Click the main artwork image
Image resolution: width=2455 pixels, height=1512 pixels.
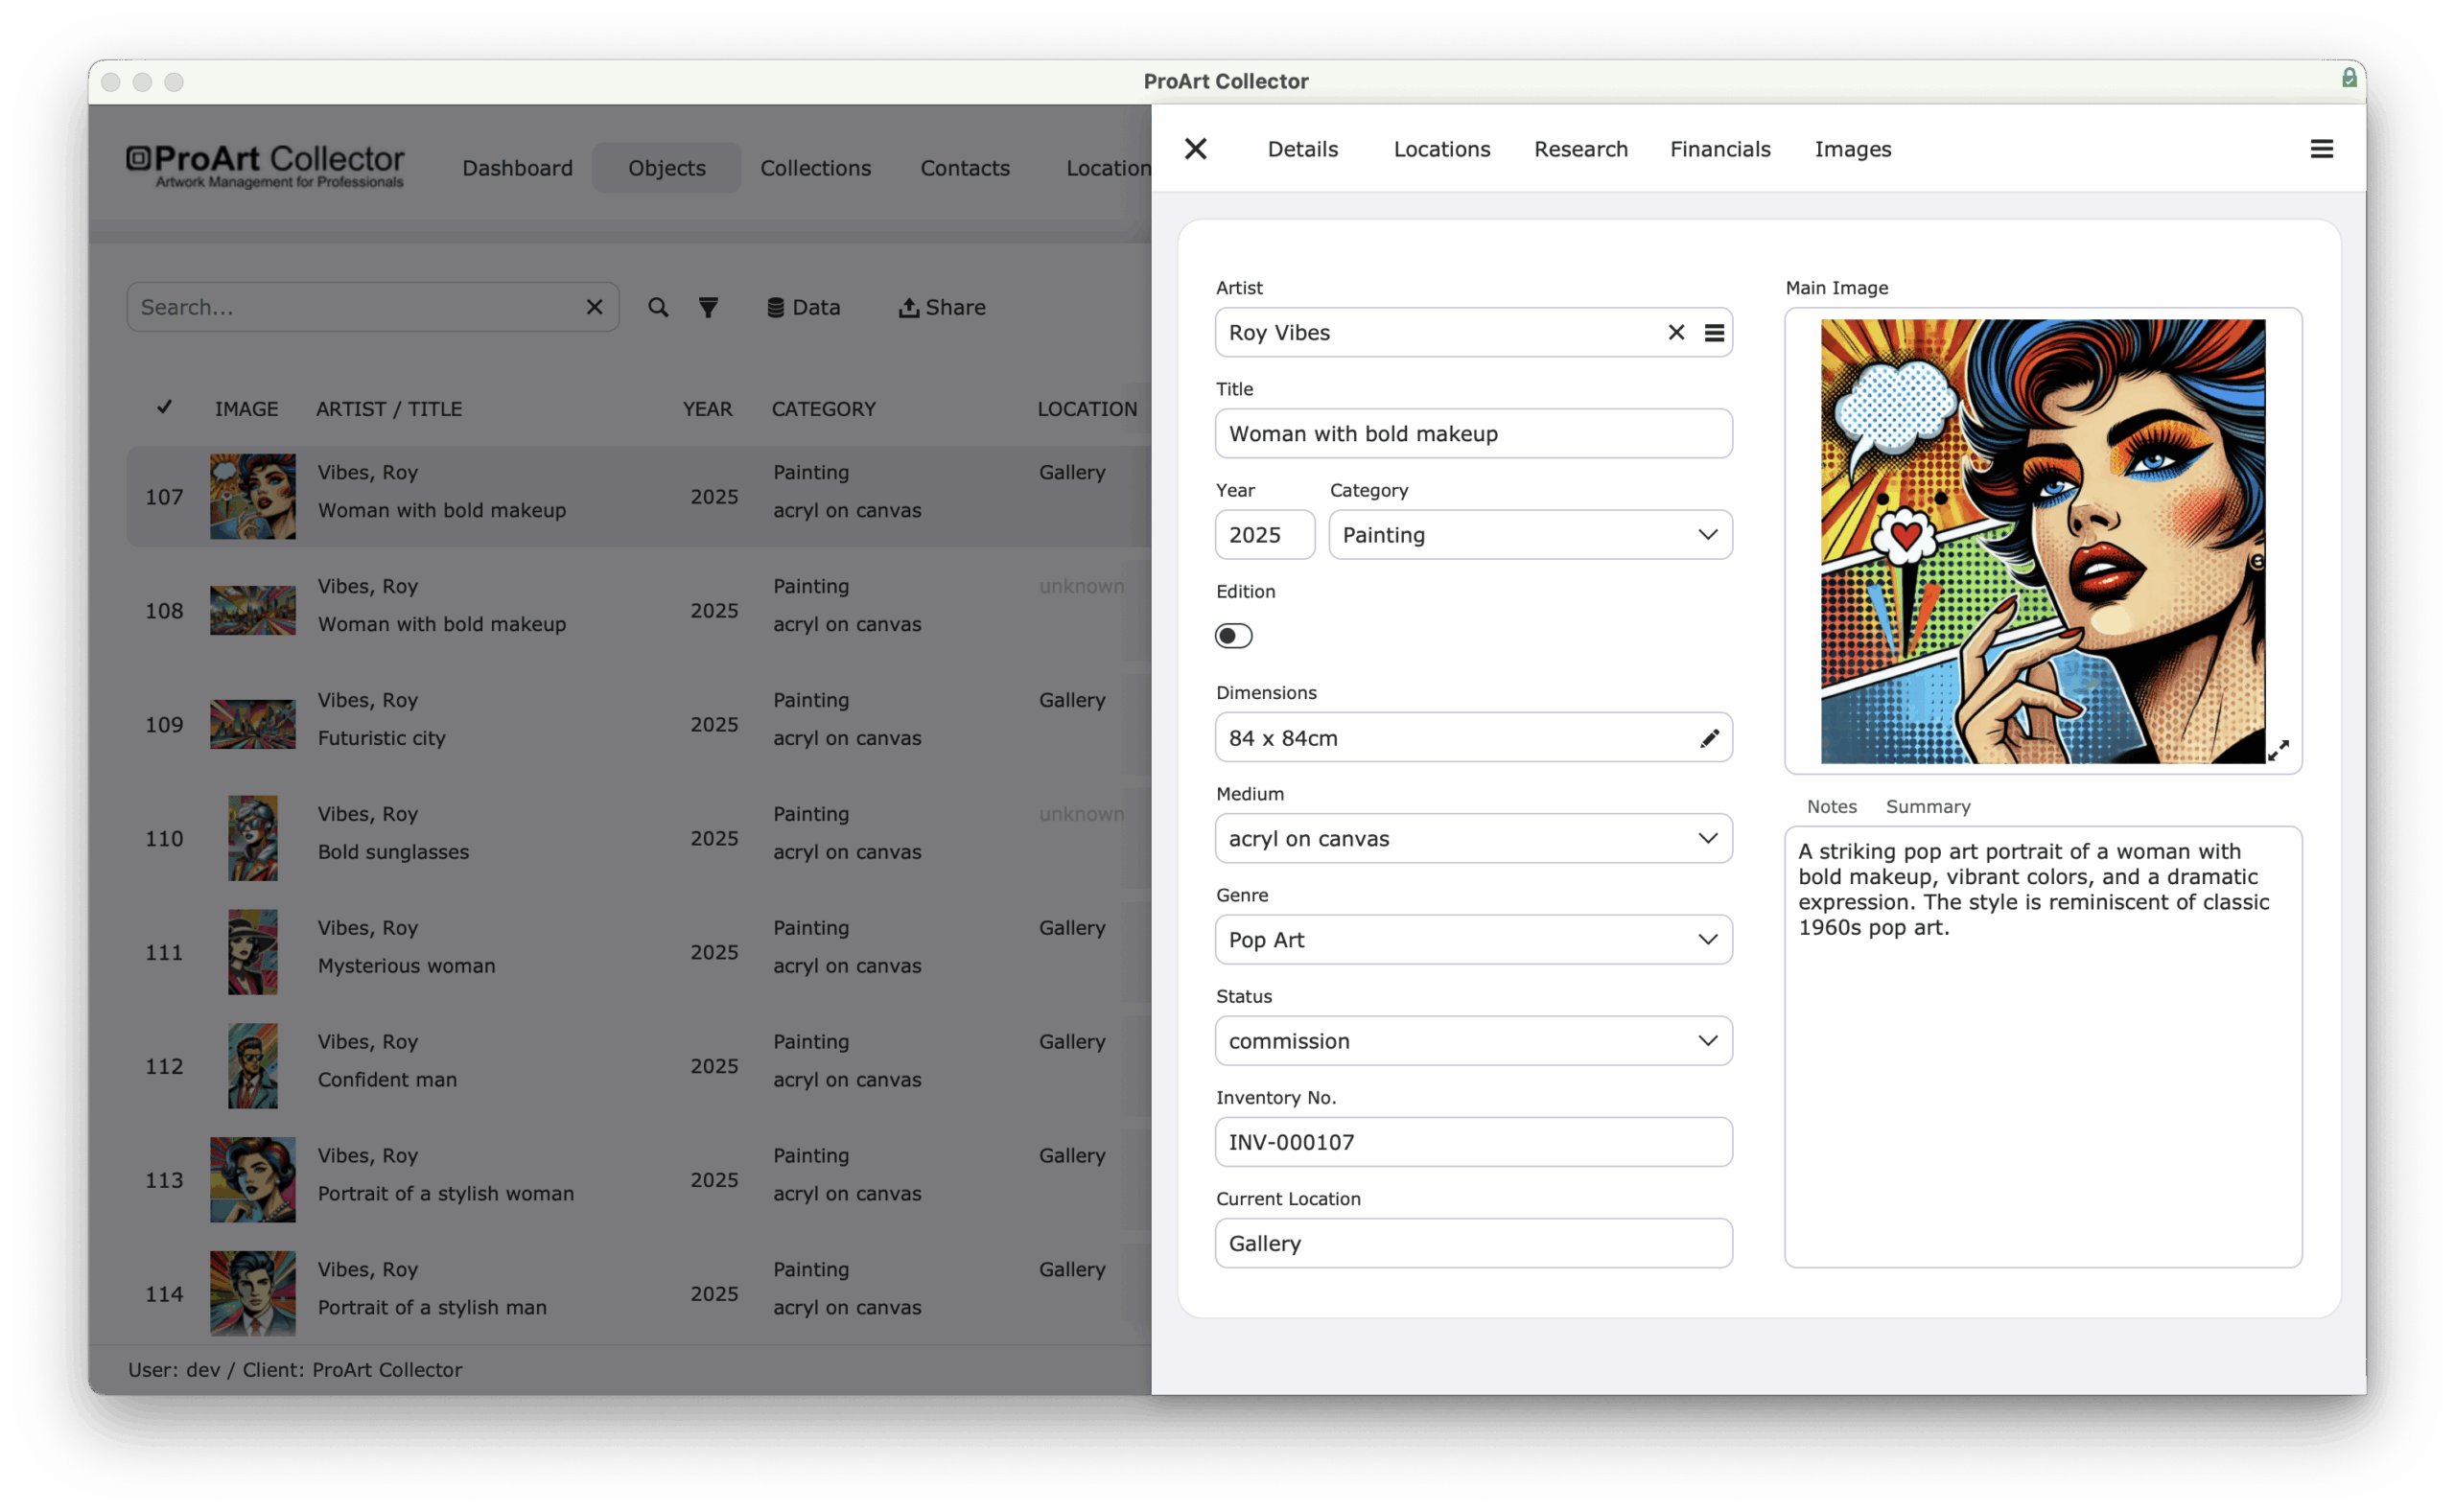[2042, 541]
